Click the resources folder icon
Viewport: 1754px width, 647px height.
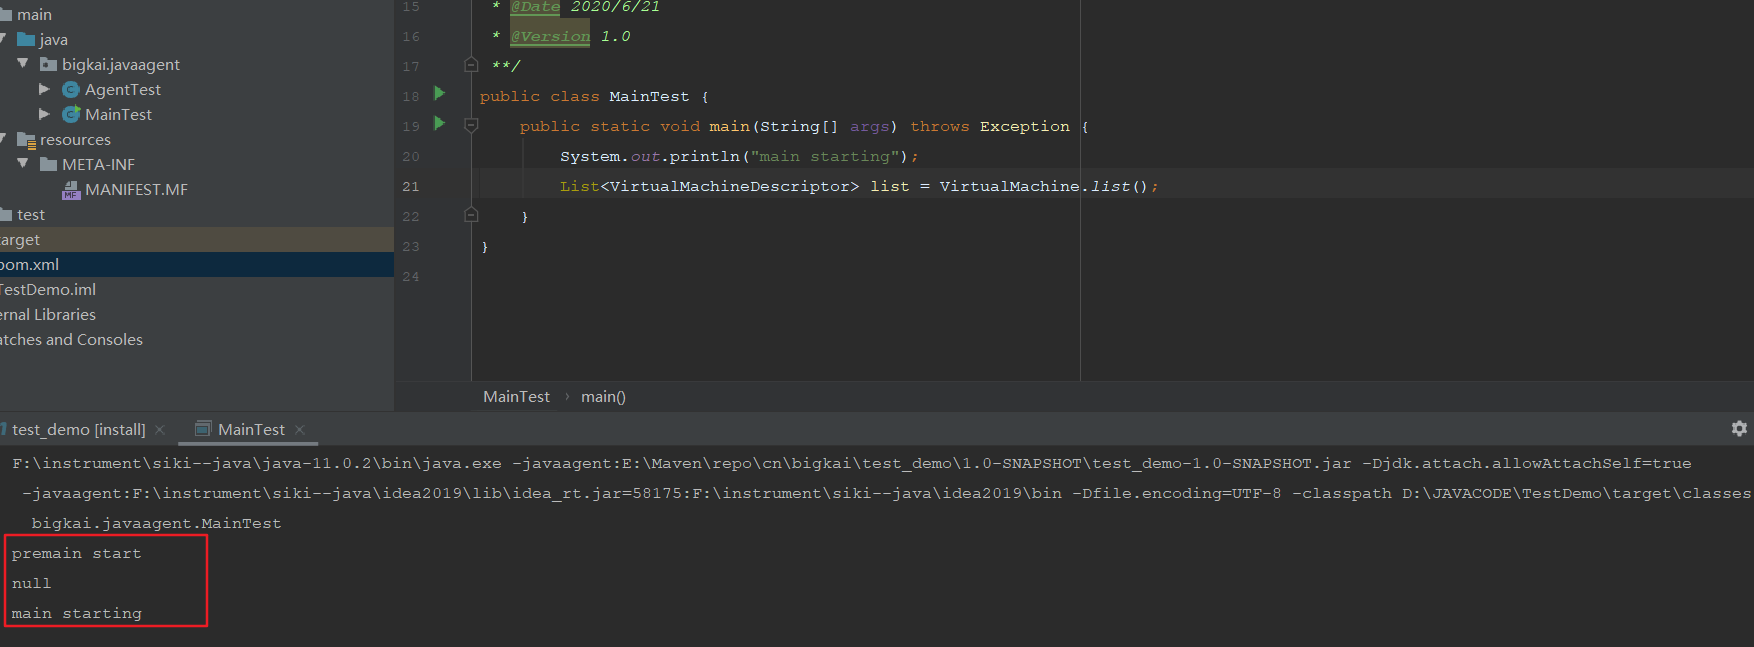point(26,140)
